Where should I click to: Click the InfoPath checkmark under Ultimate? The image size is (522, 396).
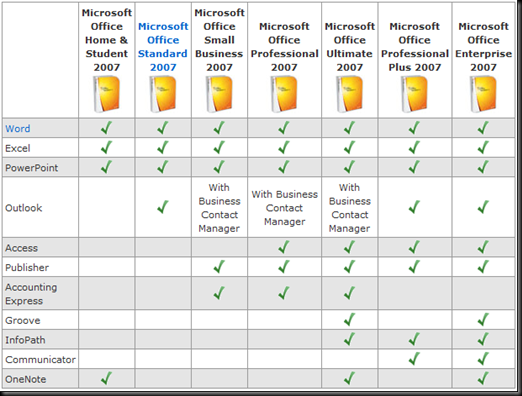click(349, 339)
